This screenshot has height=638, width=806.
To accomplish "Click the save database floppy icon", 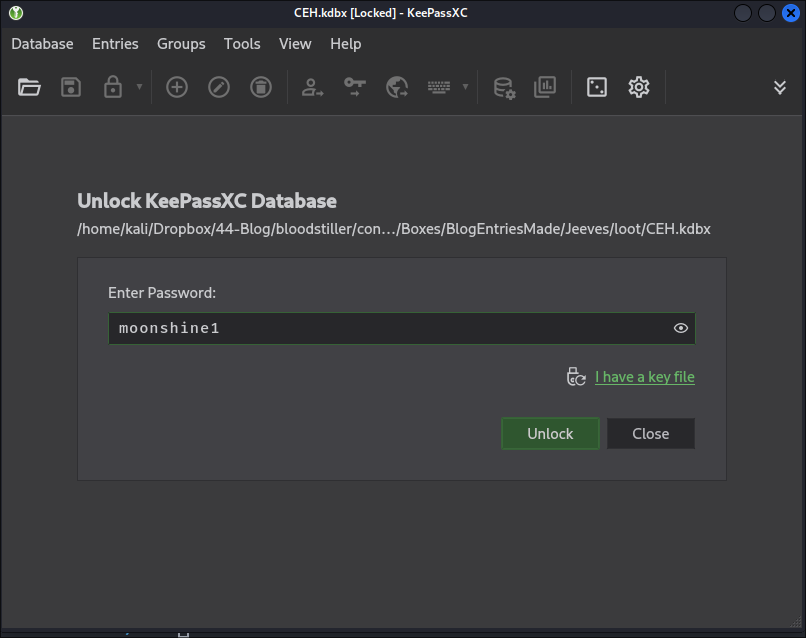I will [71, 87].
